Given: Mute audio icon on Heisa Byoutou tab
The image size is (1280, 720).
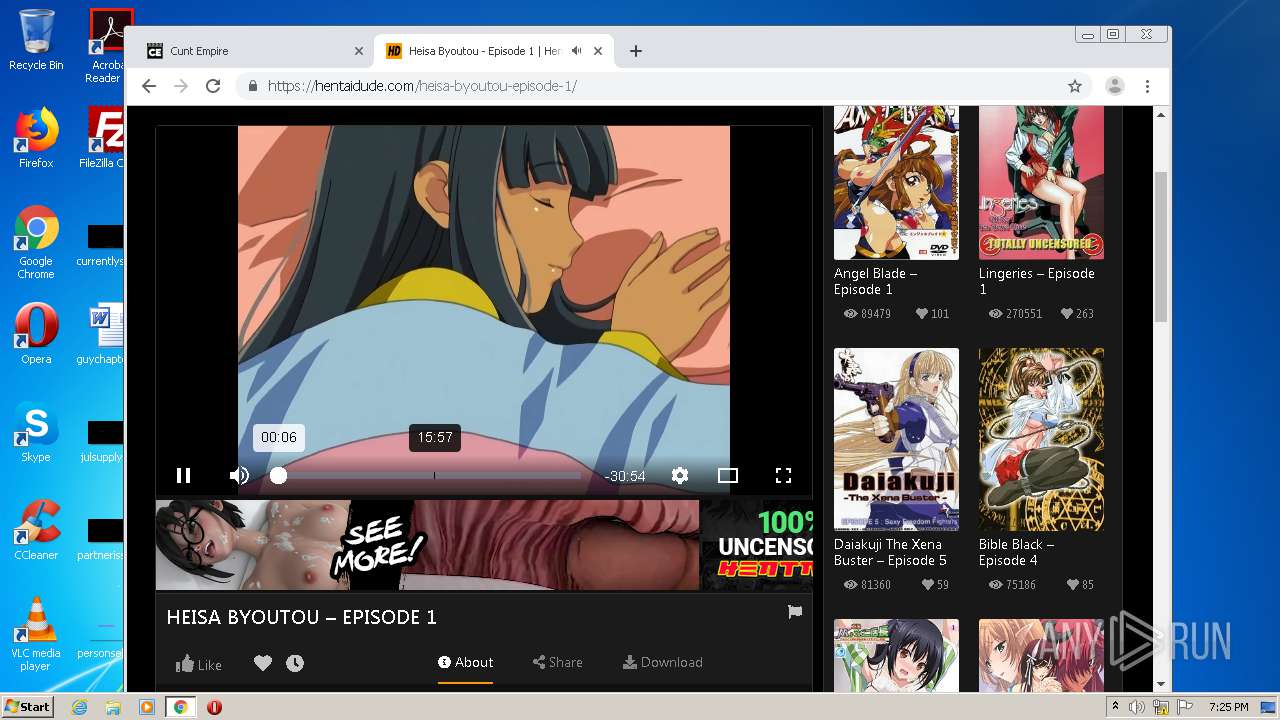Looking at the screenshot, I should click(x=576, y=51).
